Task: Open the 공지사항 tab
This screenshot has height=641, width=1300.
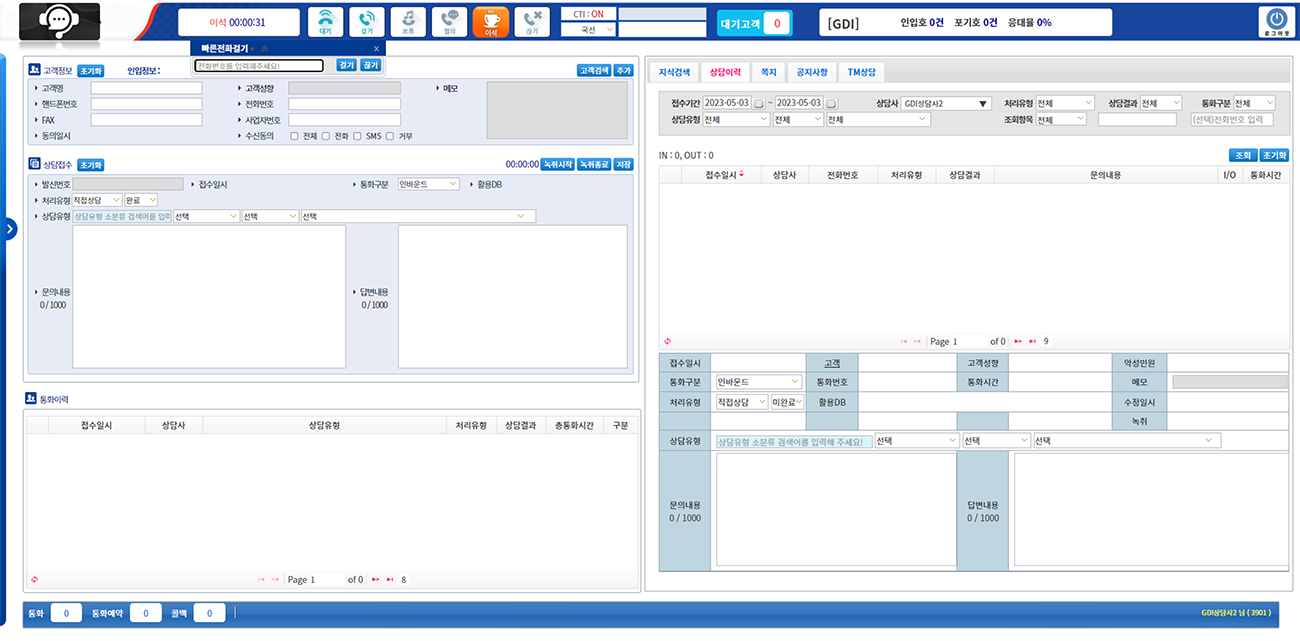Action: 812,72
